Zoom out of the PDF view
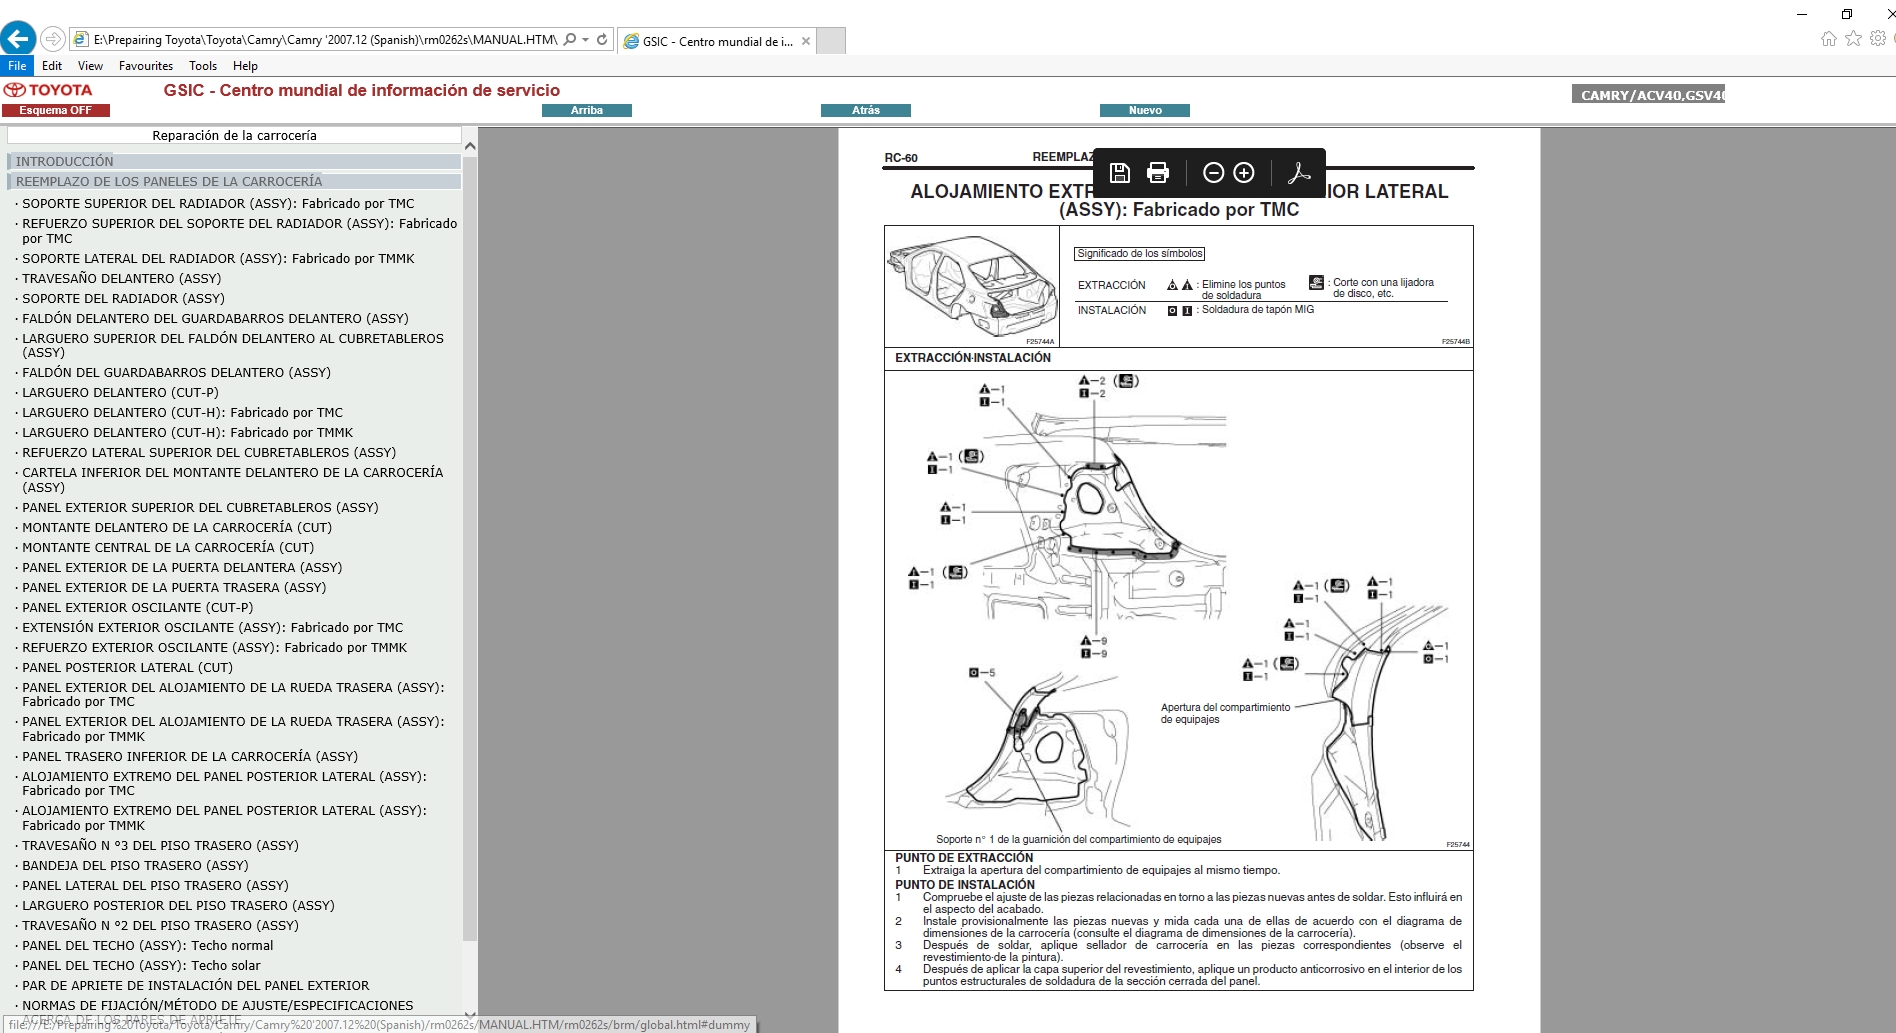 (x=1214, y=172)
